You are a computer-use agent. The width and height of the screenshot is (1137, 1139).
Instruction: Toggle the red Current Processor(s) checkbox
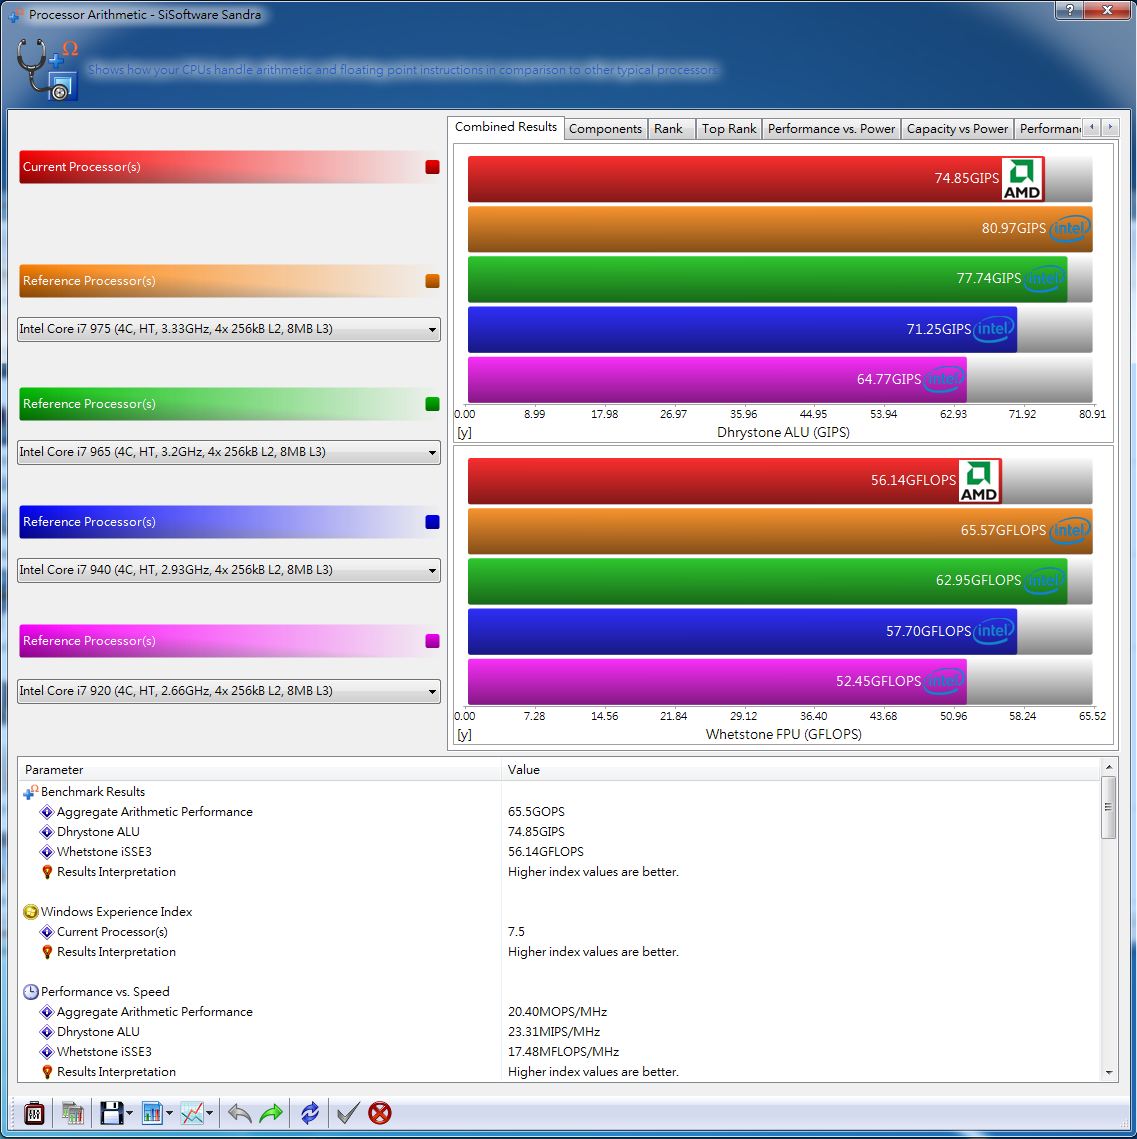click(432, 167)
